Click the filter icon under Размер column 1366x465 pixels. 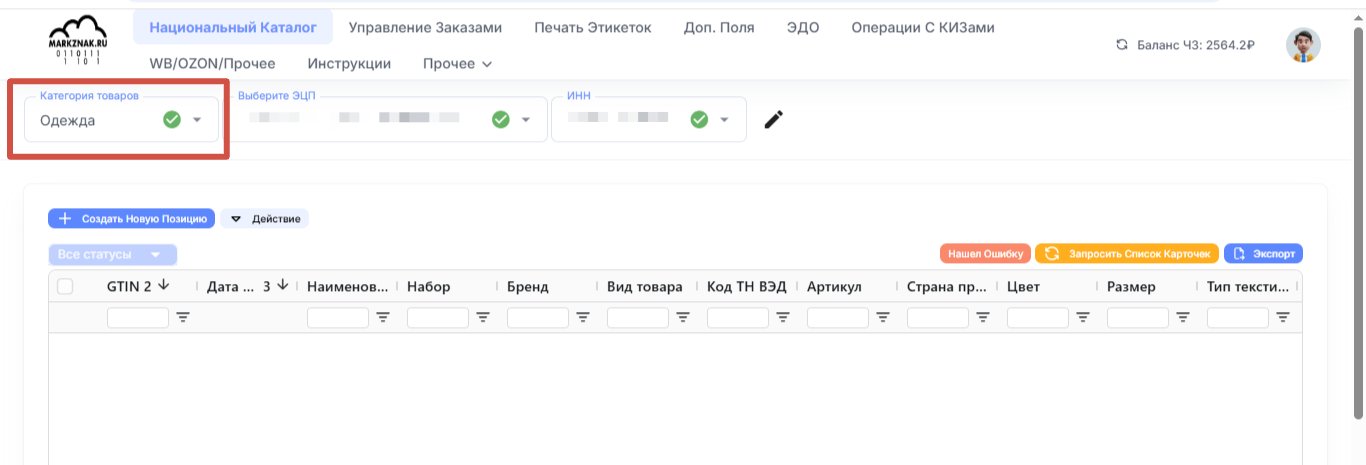1183,317
